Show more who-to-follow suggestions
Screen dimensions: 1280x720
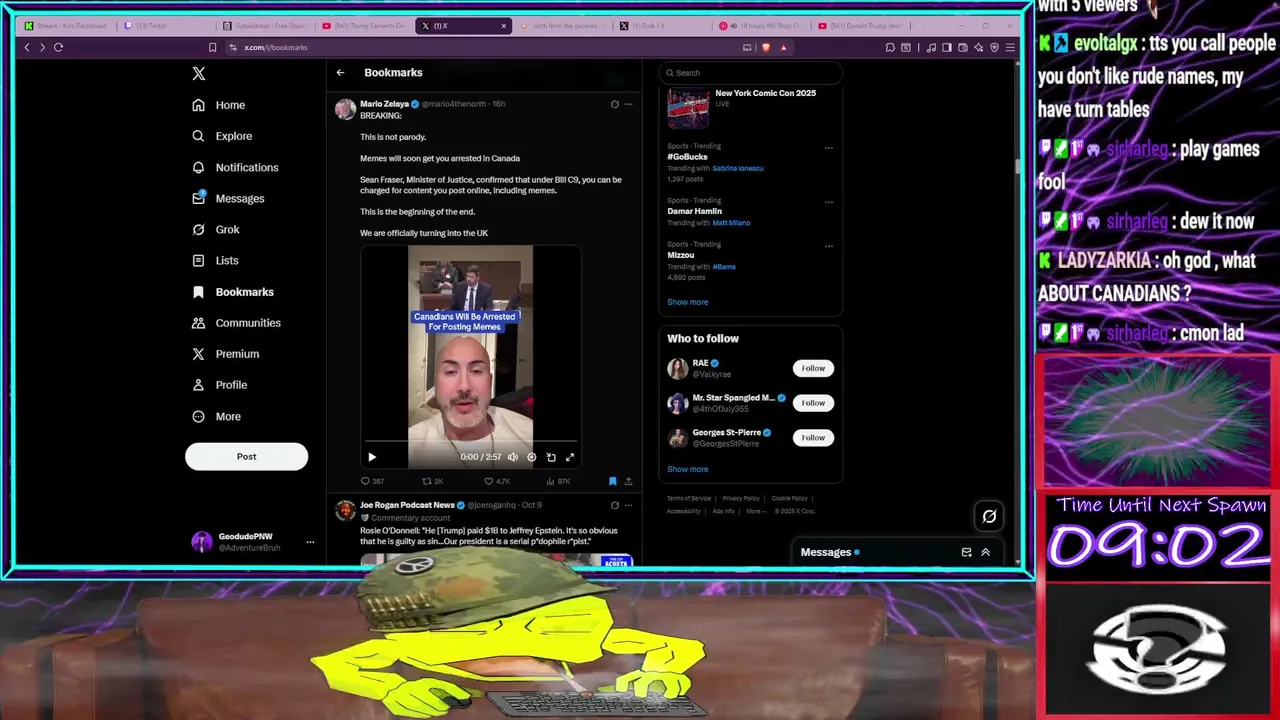click(x=687, y=469)
